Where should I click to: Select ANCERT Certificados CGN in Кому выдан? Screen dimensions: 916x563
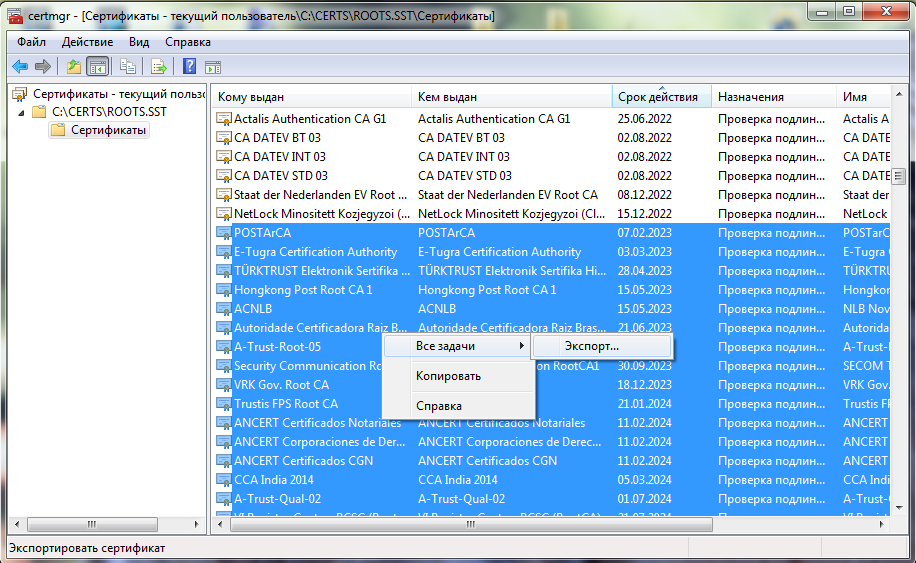pos(303,461)
